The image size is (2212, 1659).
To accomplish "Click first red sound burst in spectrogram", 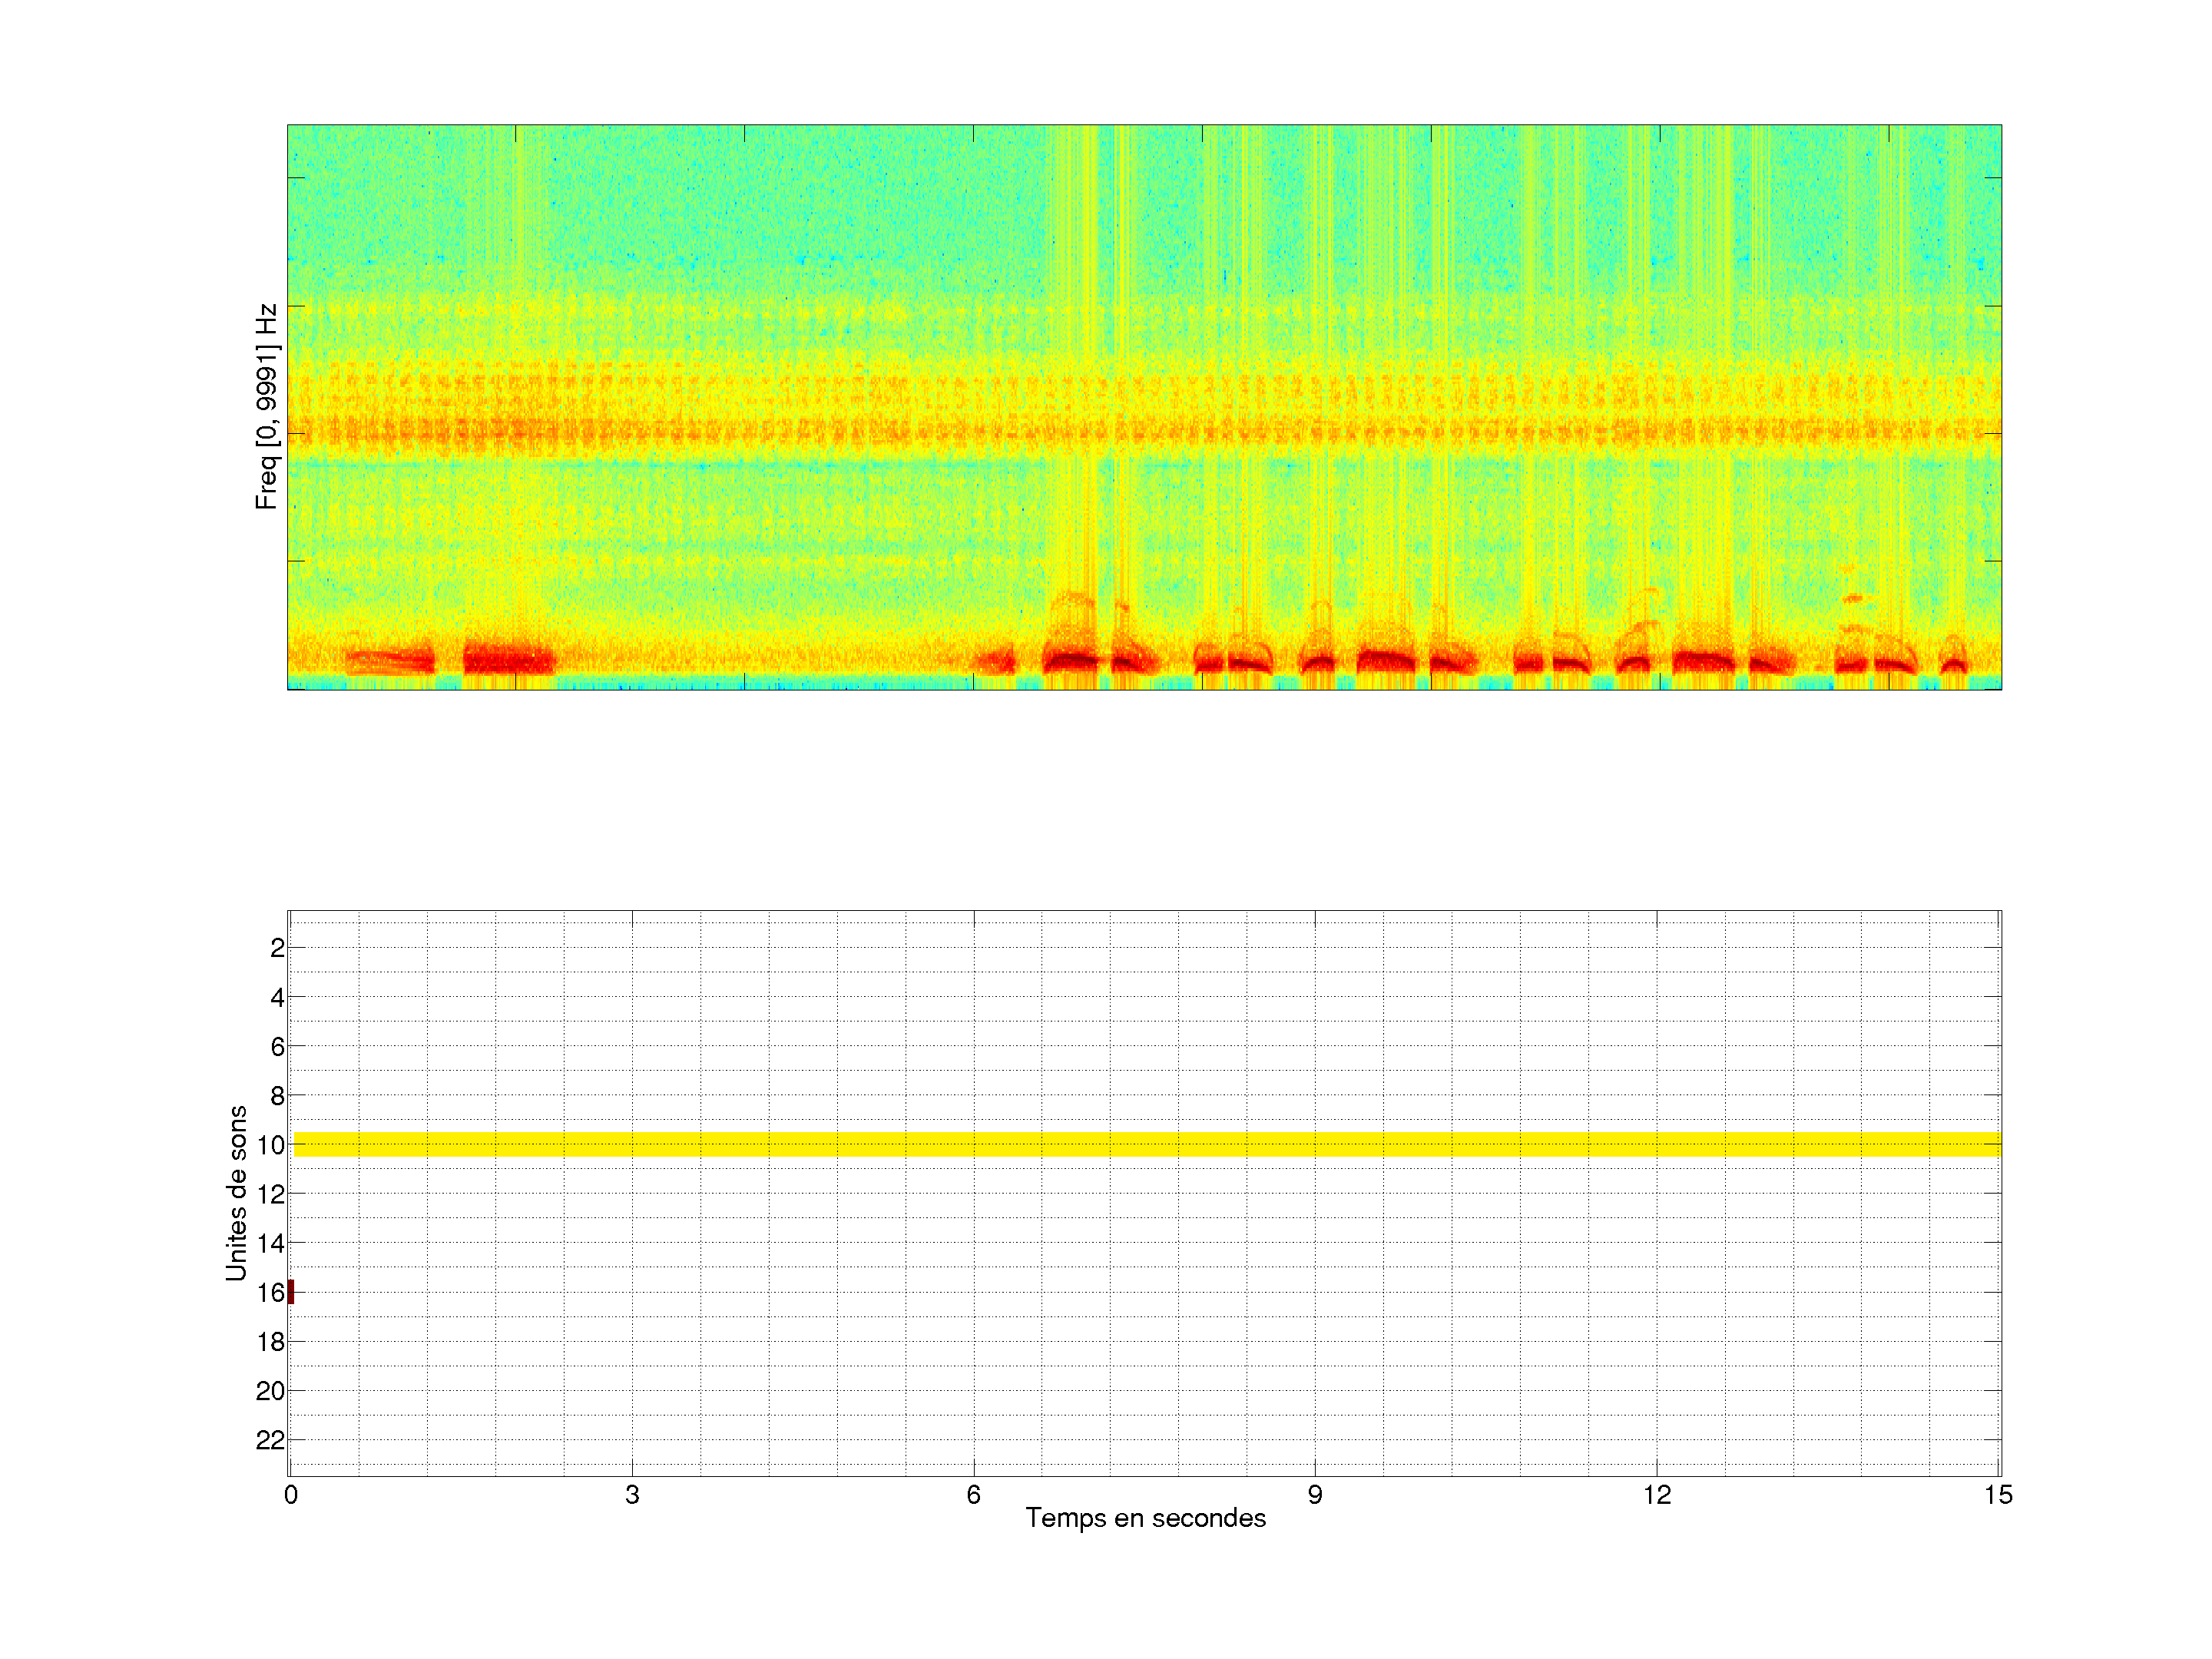I will (x=392, y=661).
